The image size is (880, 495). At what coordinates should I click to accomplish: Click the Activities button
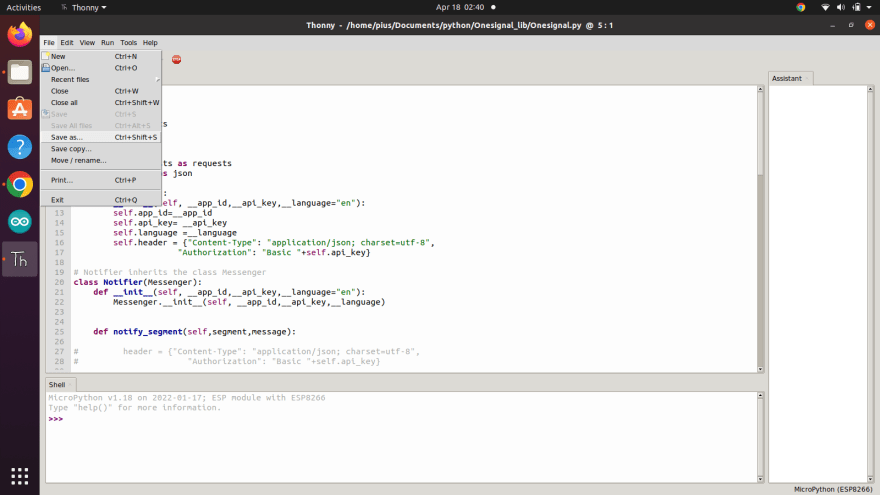pyautogui.click(x=24, y=7)
